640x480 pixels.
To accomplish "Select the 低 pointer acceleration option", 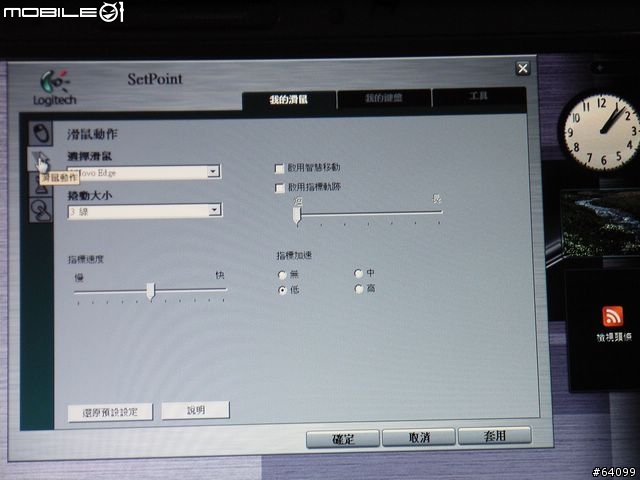I will click(282, 290).
